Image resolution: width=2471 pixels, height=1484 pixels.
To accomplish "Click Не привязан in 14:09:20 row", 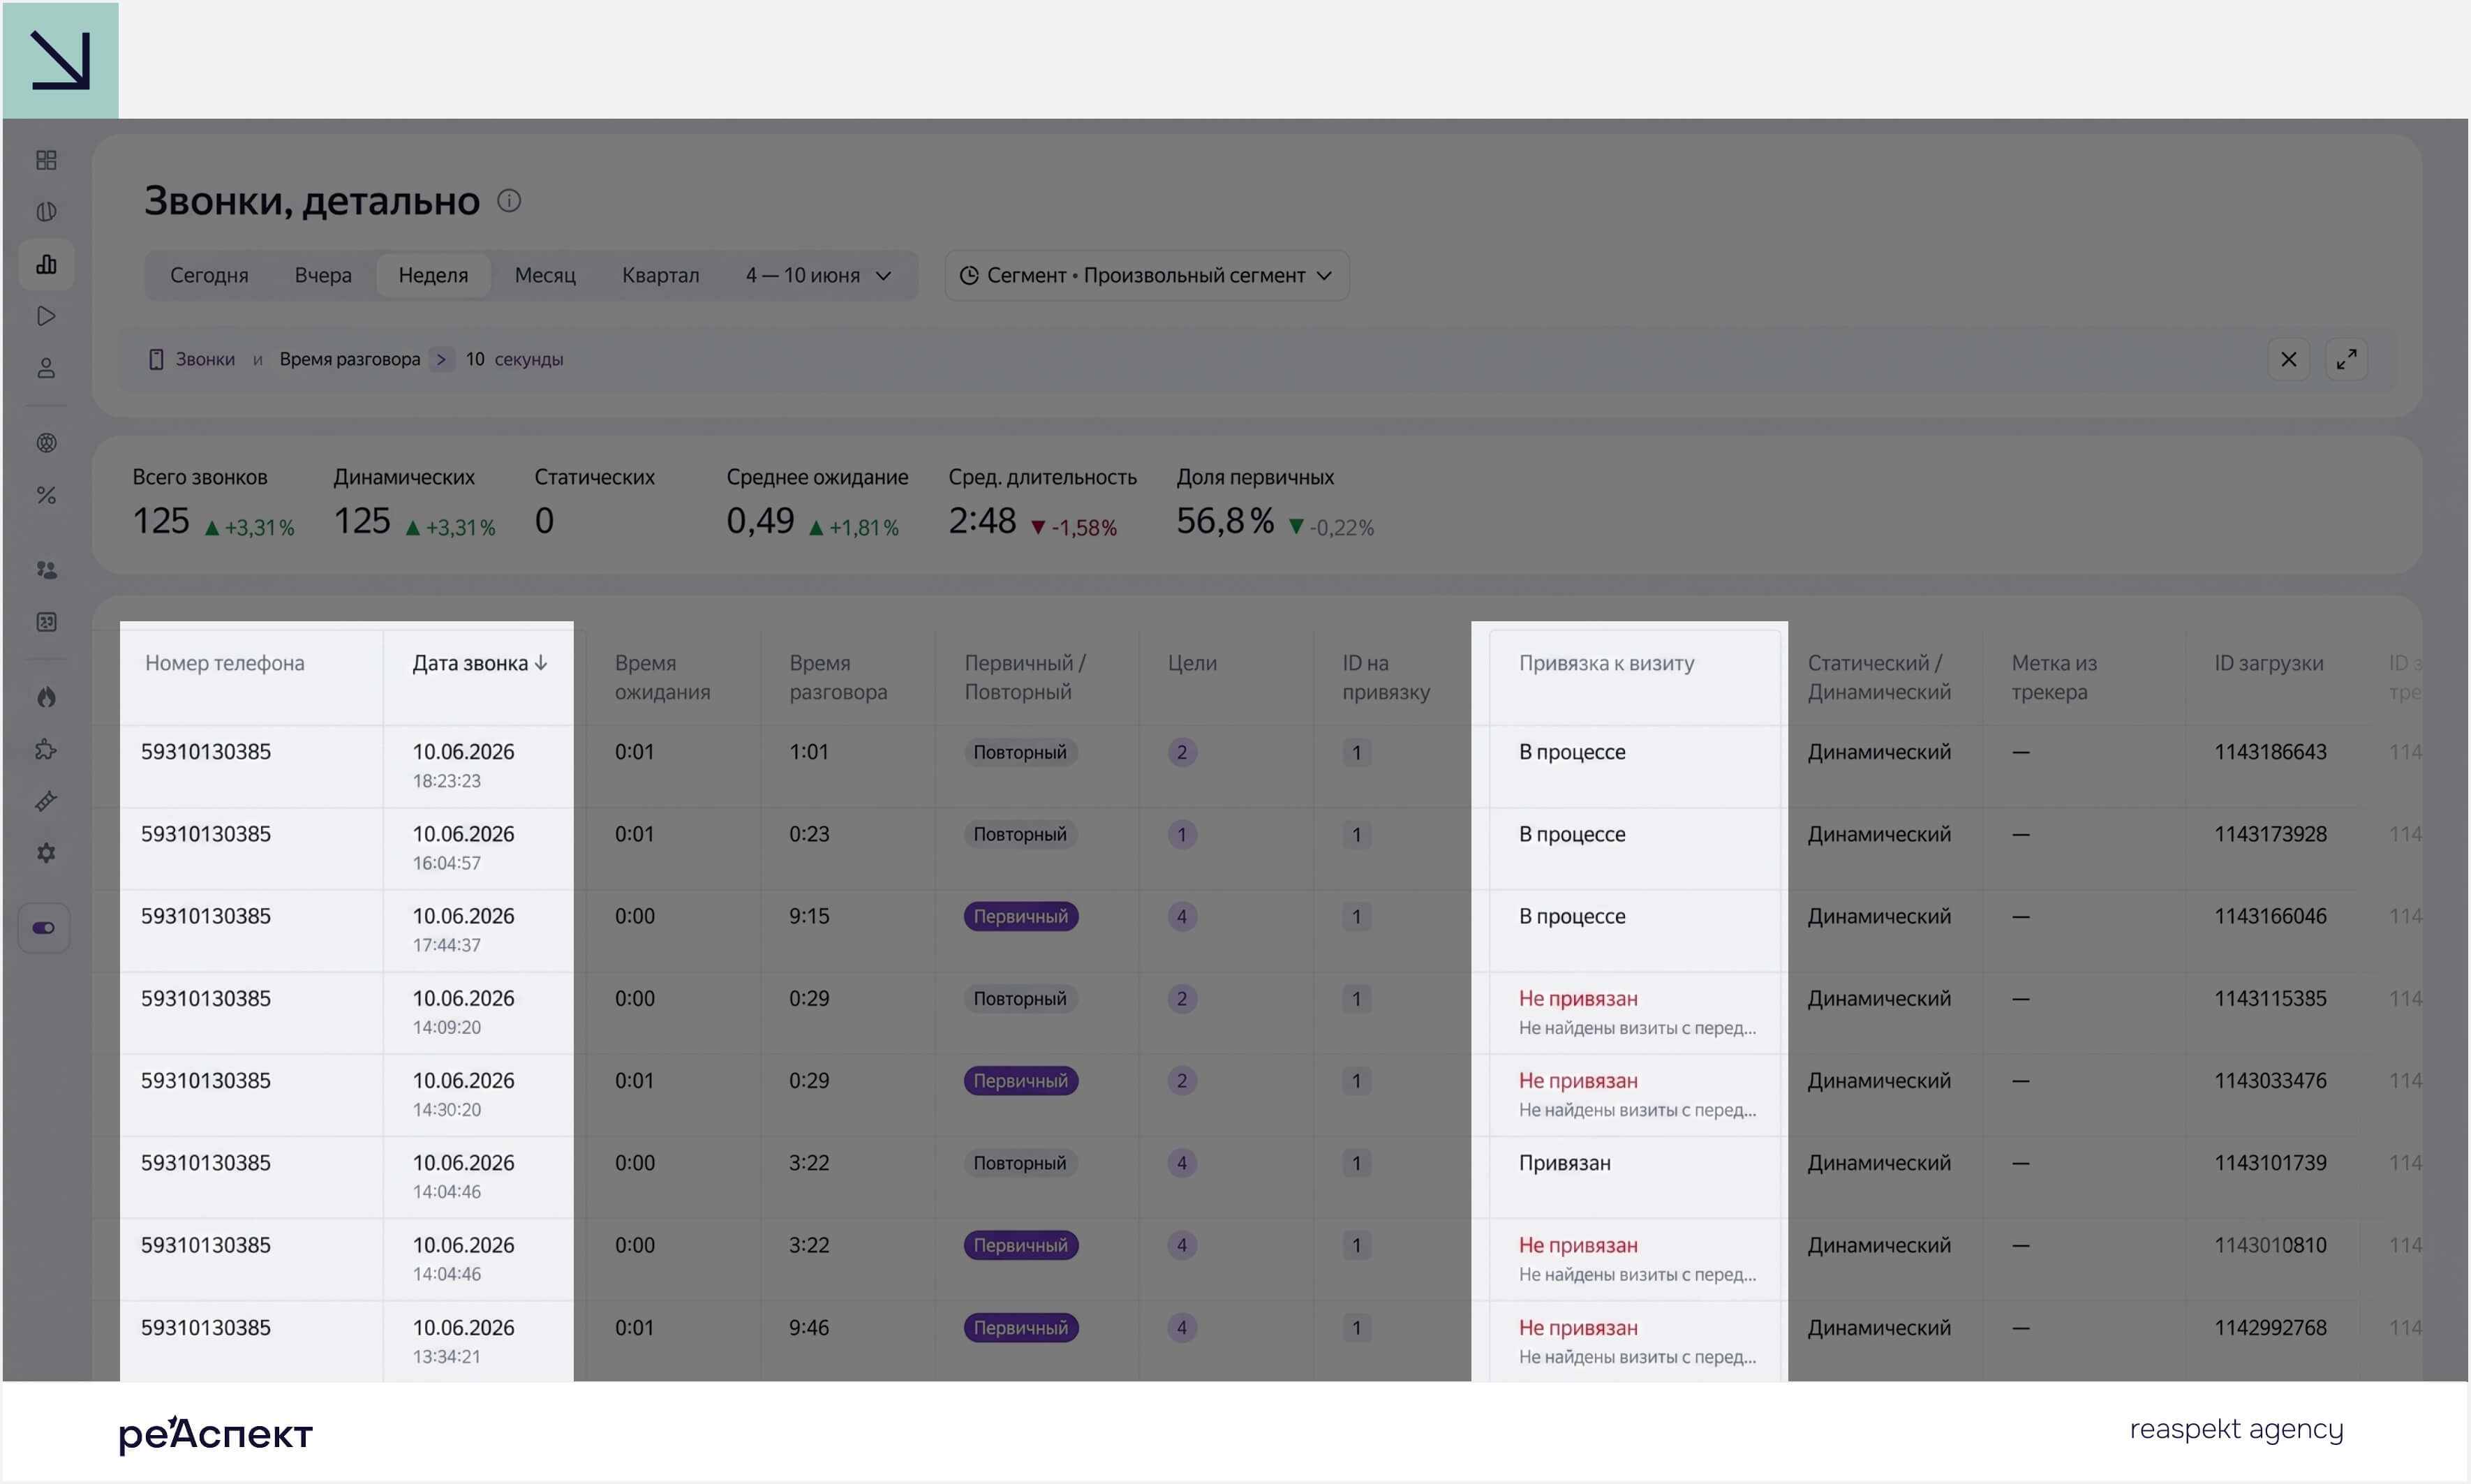I will click(1578, 998).
